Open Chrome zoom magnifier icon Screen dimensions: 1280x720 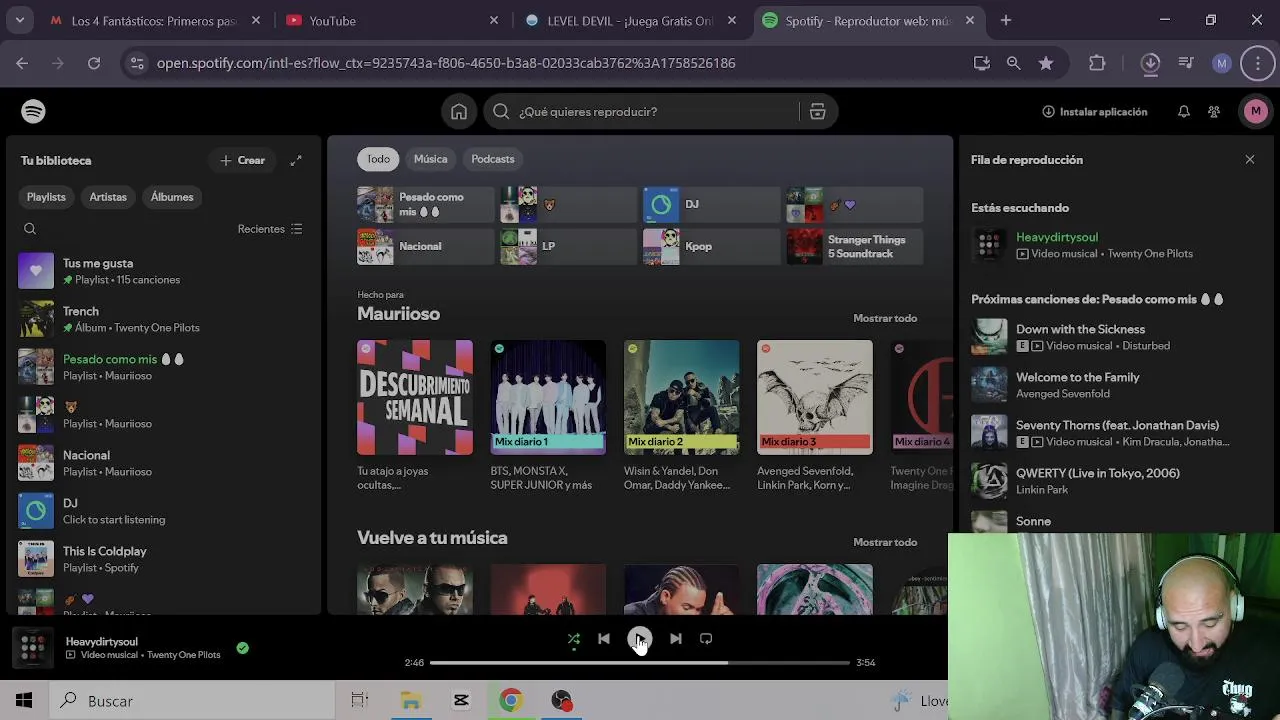click(1014, 63)
